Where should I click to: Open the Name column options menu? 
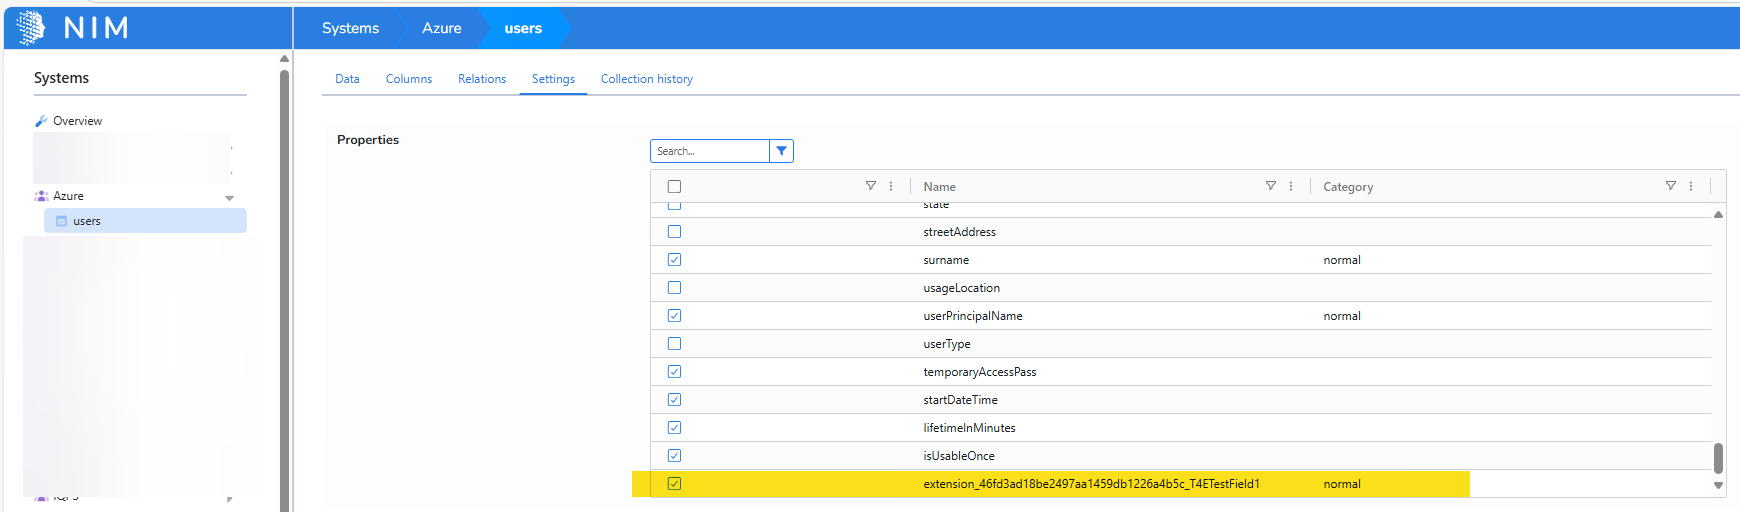[1291, 186]
